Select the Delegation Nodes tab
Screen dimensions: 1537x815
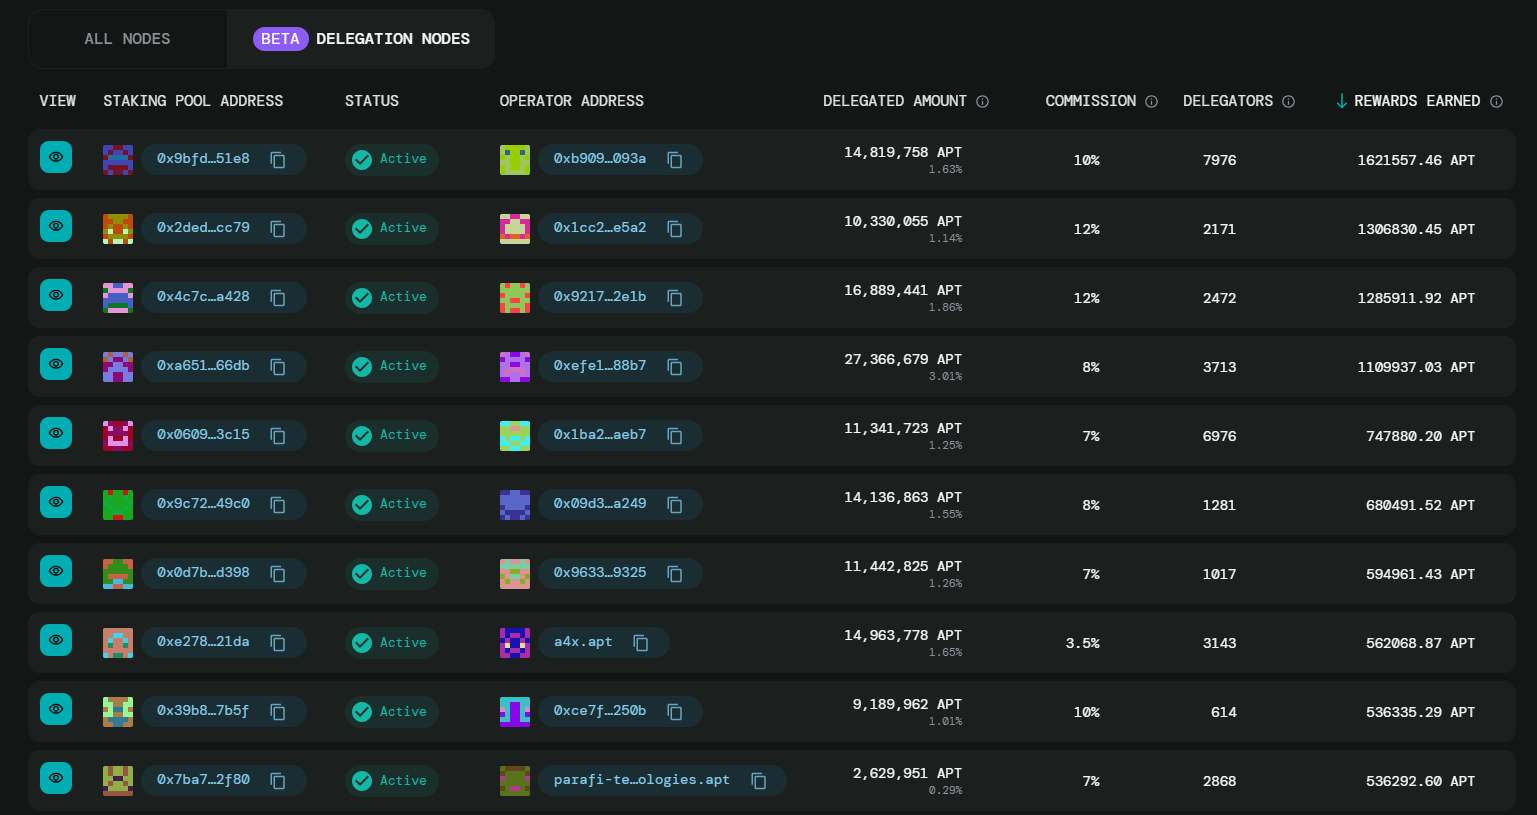362,39
